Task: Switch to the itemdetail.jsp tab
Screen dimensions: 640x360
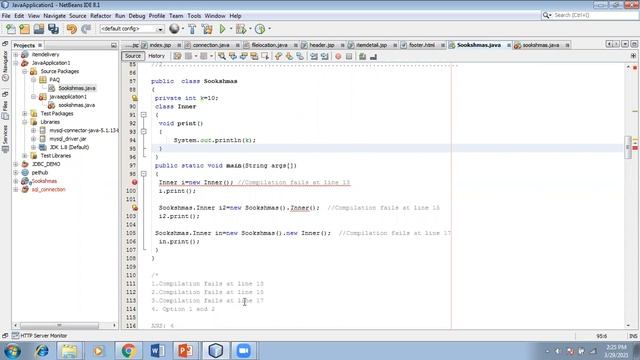Action: (371, 45)
